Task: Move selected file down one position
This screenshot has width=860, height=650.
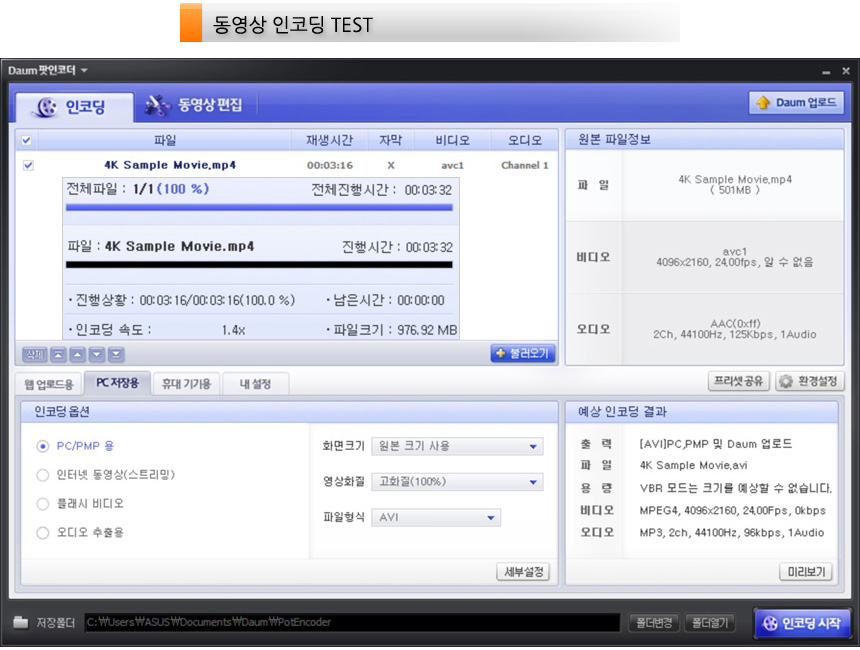Action: [96, 354]
